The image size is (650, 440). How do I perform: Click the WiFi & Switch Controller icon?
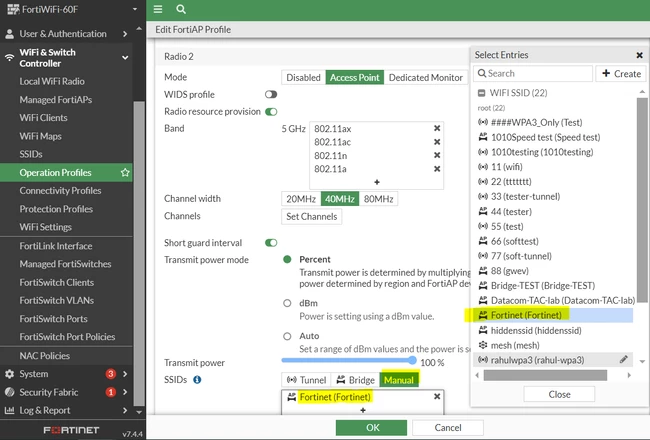[9, 58]
